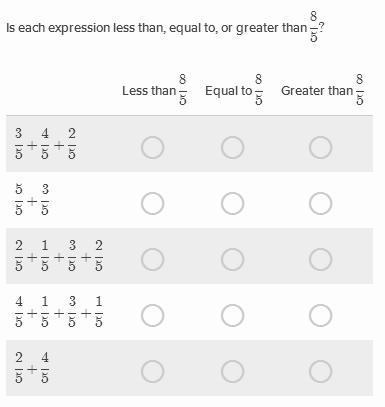Select Equal to 8/5 for 2/5+4/5

tap(232, 371)
